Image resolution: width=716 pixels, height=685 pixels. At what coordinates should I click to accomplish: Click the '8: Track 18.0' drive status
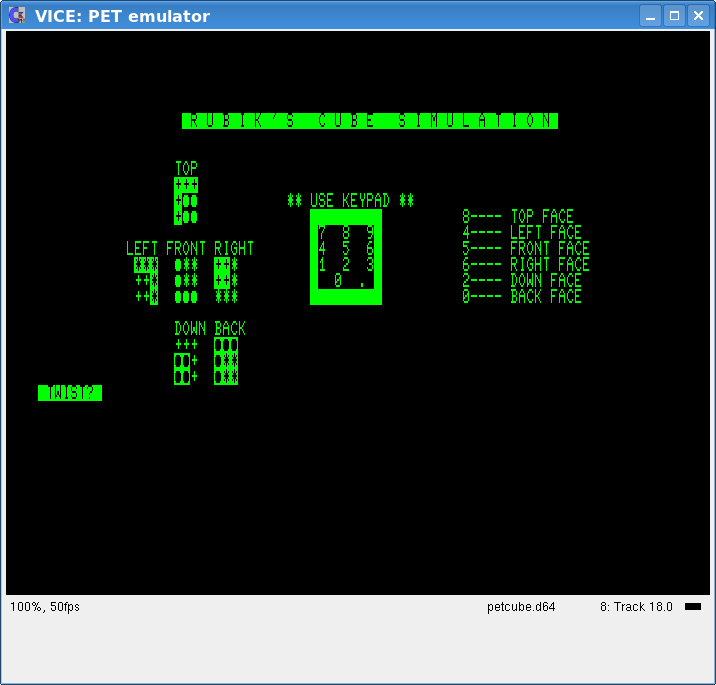tap(636, 606)
